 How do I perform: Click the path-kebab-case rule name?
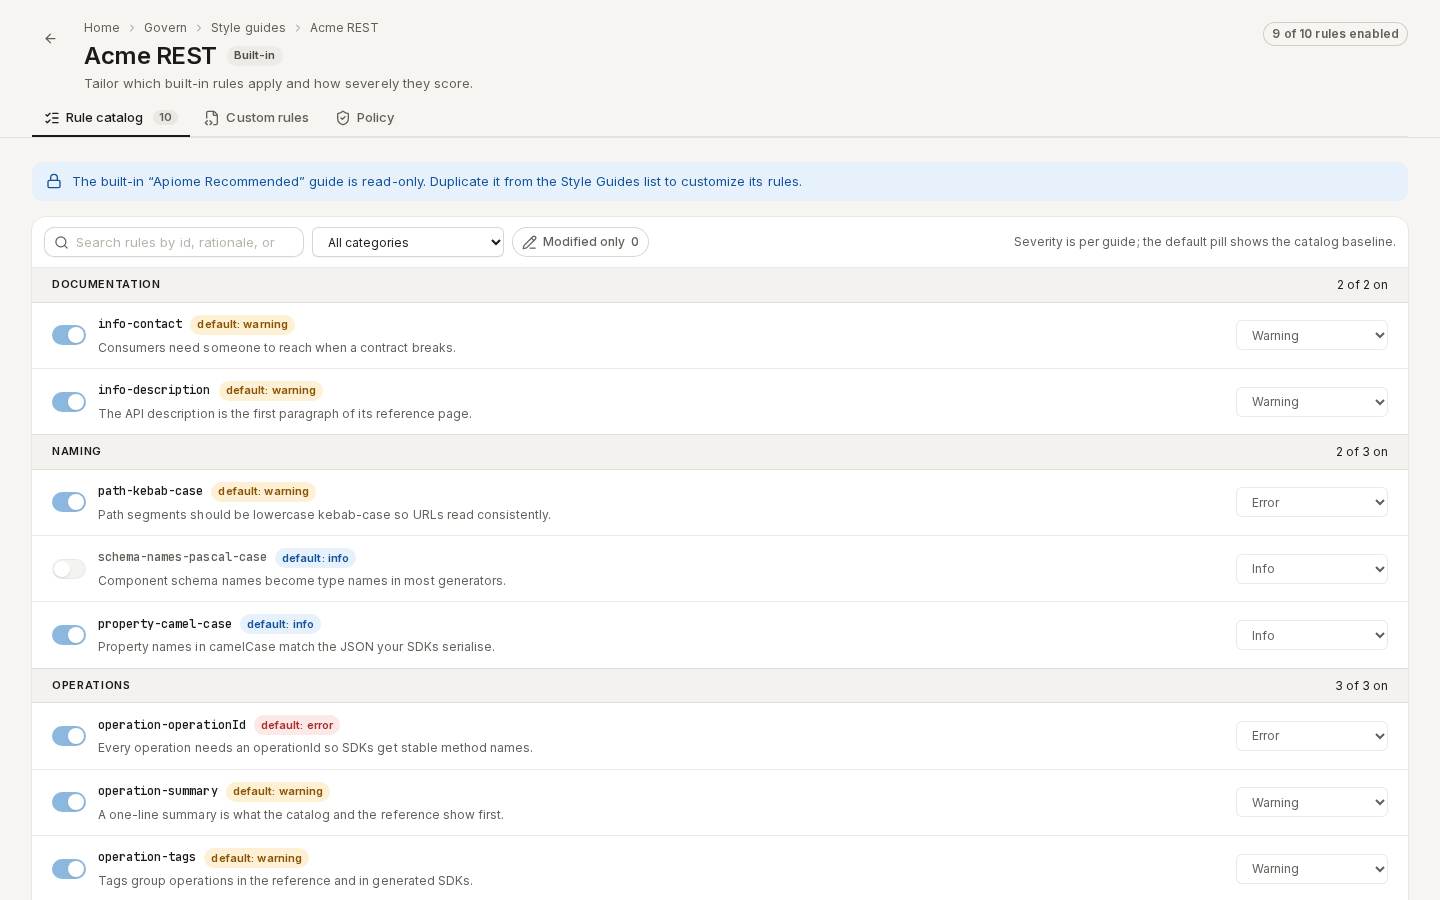tap(150, 491)
